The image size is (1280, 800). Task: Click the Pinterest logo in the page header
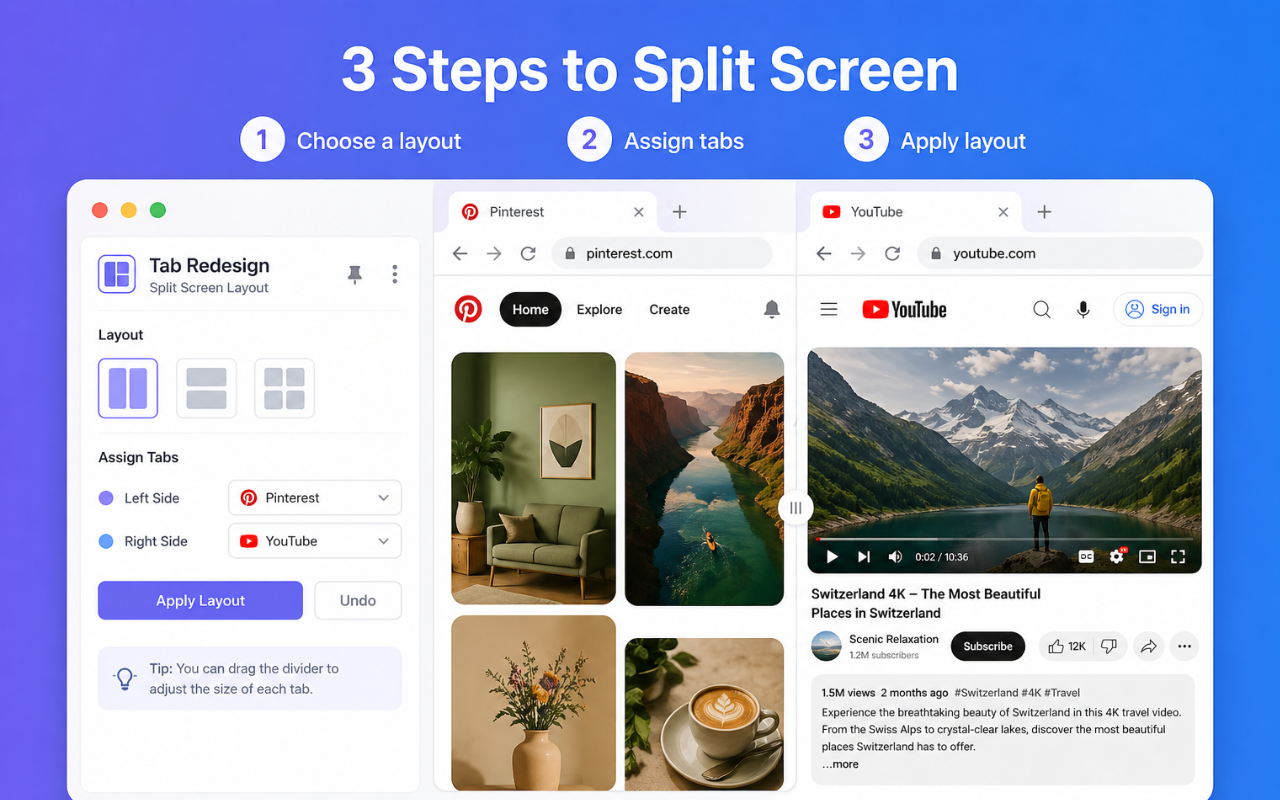tap(468, 309)
